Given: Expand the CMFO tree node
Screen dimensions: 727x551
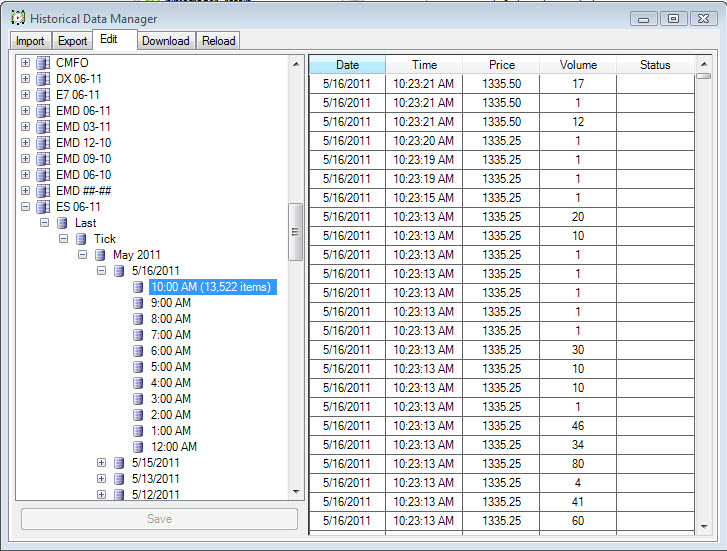Looking at the screenshot, I should click(26, 63).
